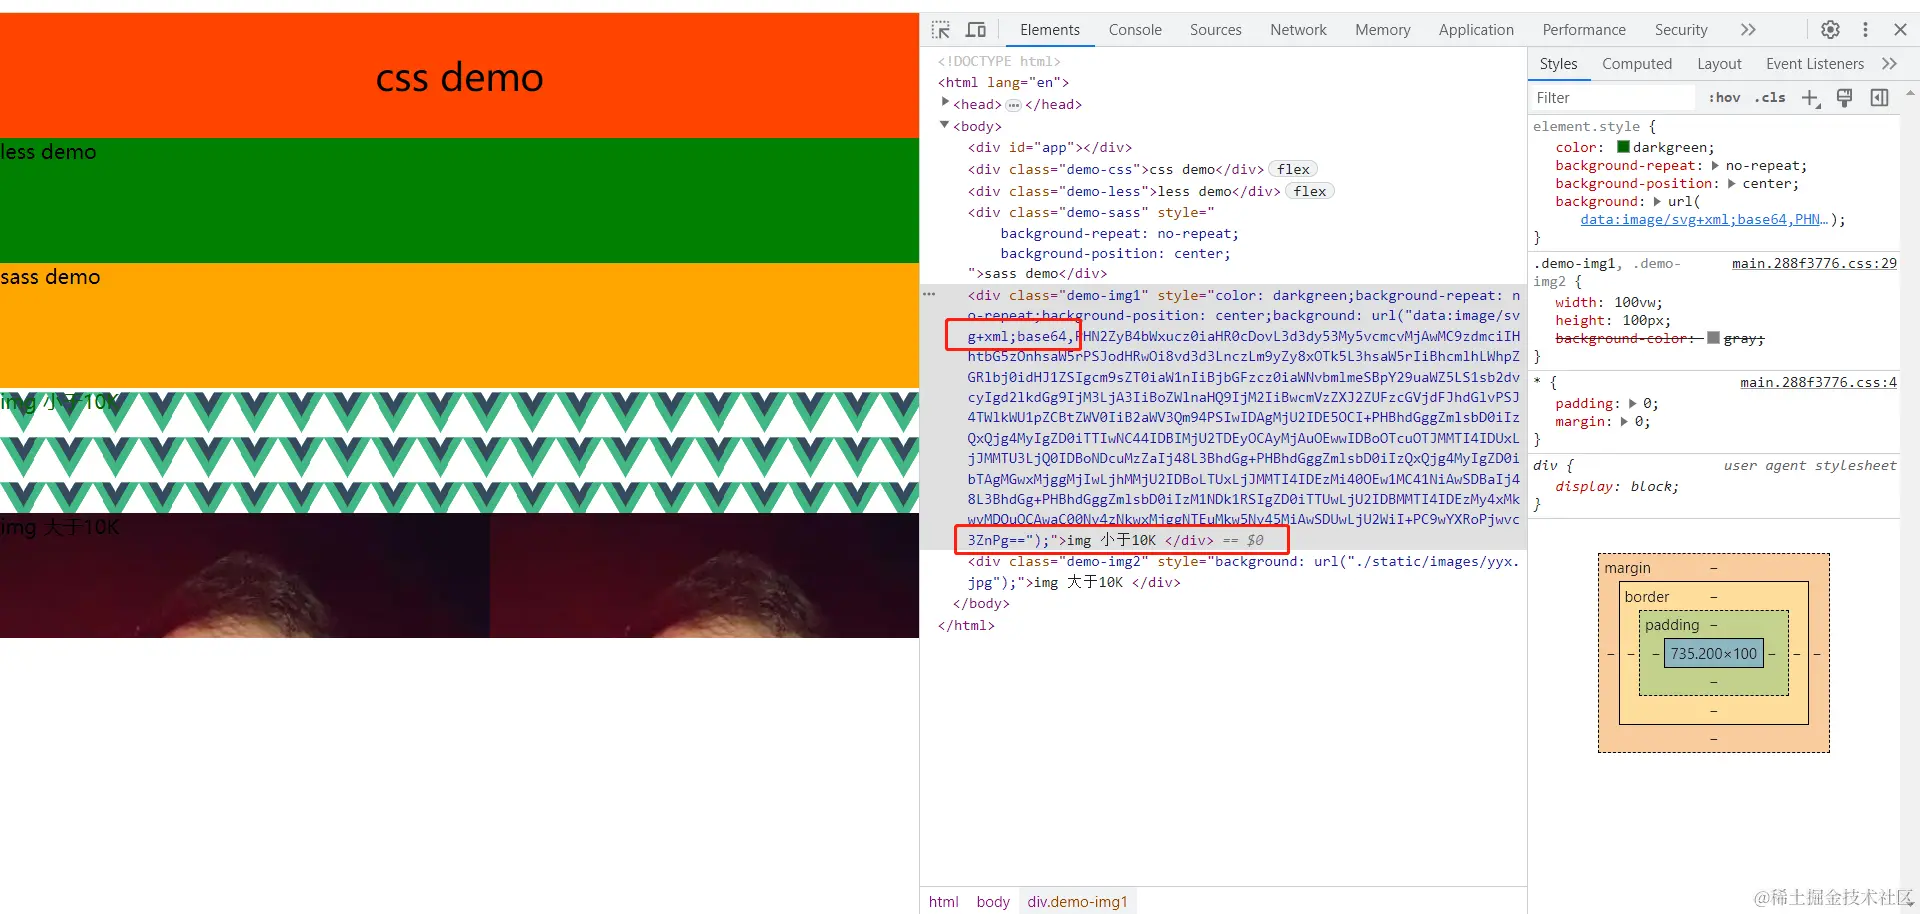The height and width of the screenshot is (914, 1920).
Task: Open the DevTools three-dot customize menu
Action: click(x=1865, y=30)
